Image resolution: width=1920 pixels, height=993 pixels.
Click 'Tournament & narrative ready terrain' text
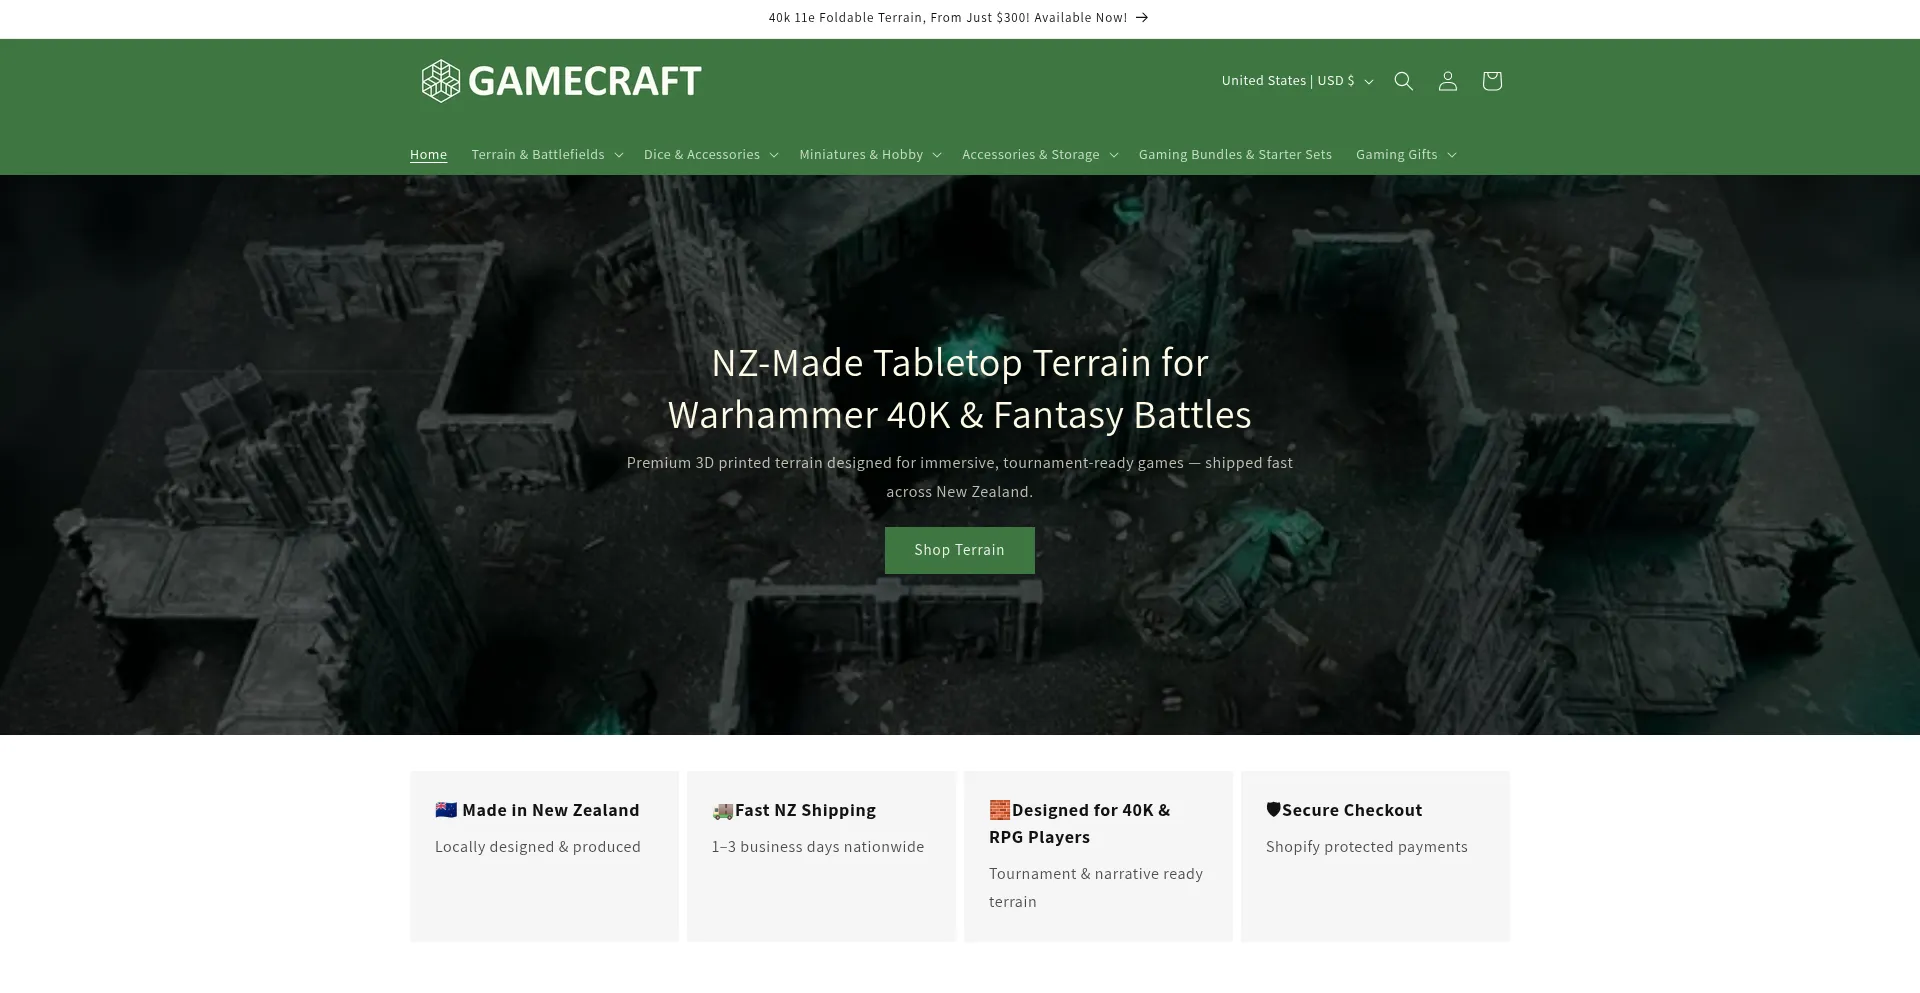[x=1096, y=888]
